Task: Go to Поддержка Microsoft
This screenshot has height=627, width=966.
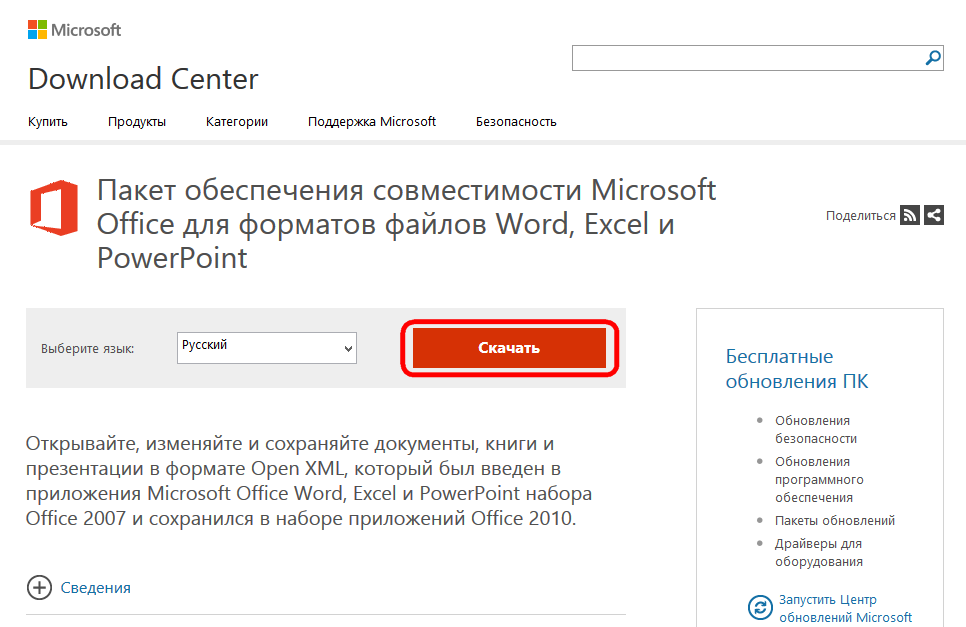Action: (x=372, y=122)
